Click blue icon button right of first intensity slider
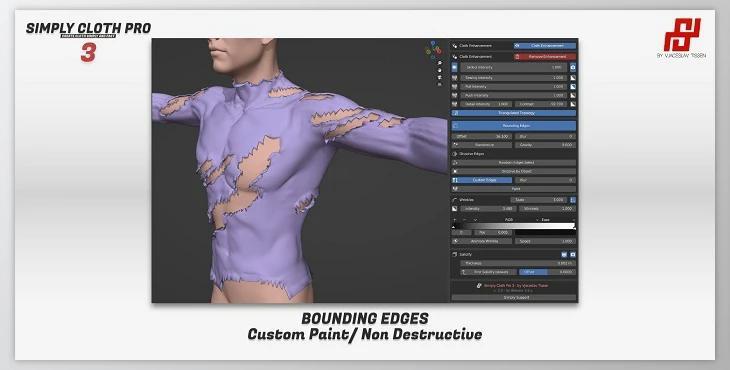Screen dimensions: 730x370 coord(573,67)
